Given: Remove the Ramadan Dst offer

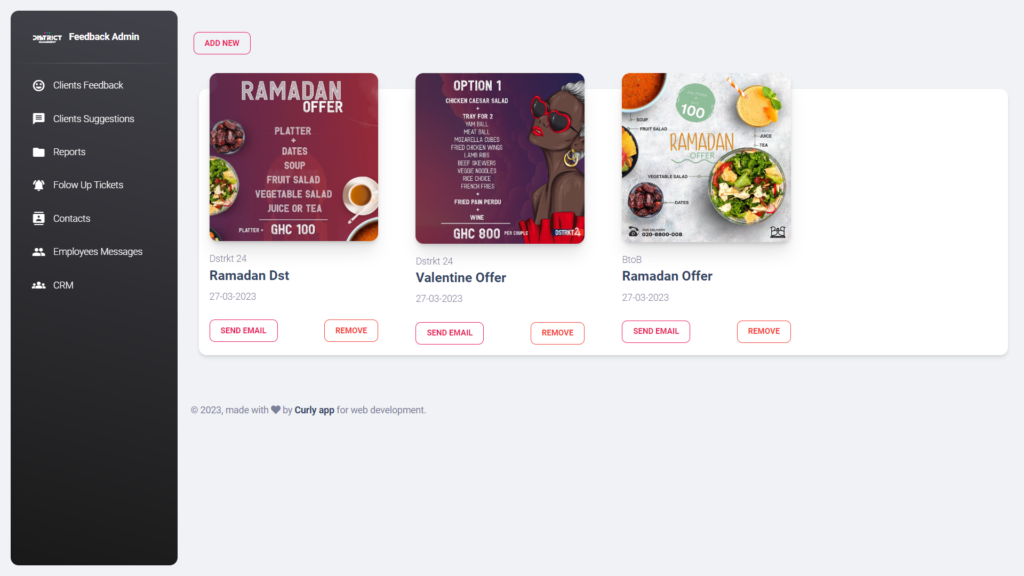Looking at the screenshot, I should (351, 330).
